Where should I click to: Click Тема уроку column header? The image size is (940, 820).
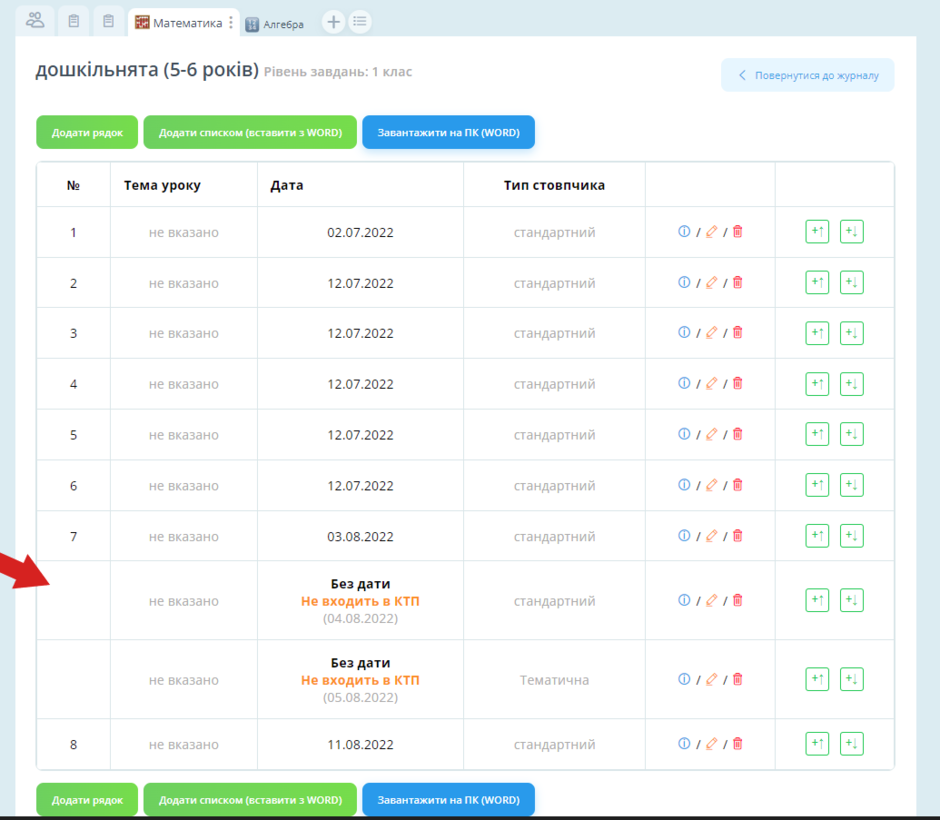[x=162, y=185]
